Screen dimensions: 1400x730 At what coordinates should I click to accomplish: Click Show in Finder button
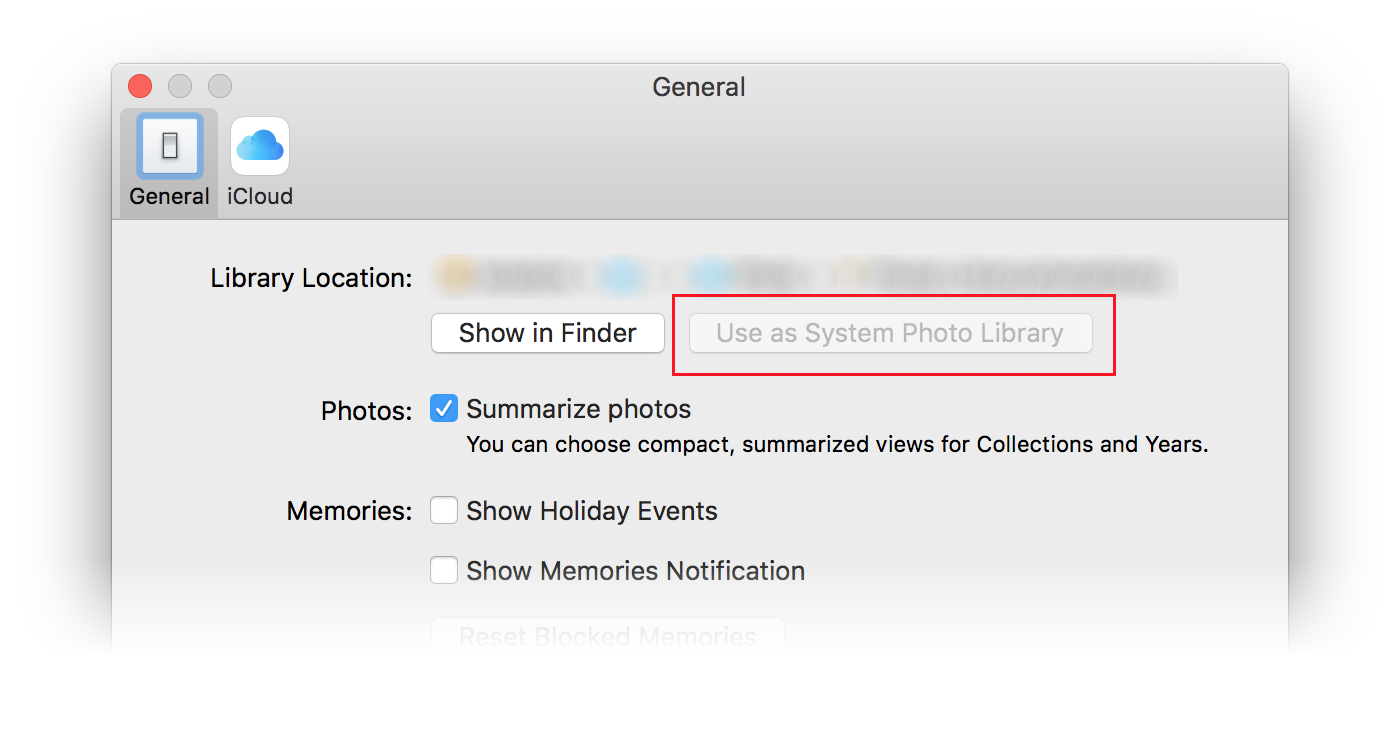coord(548,333)
